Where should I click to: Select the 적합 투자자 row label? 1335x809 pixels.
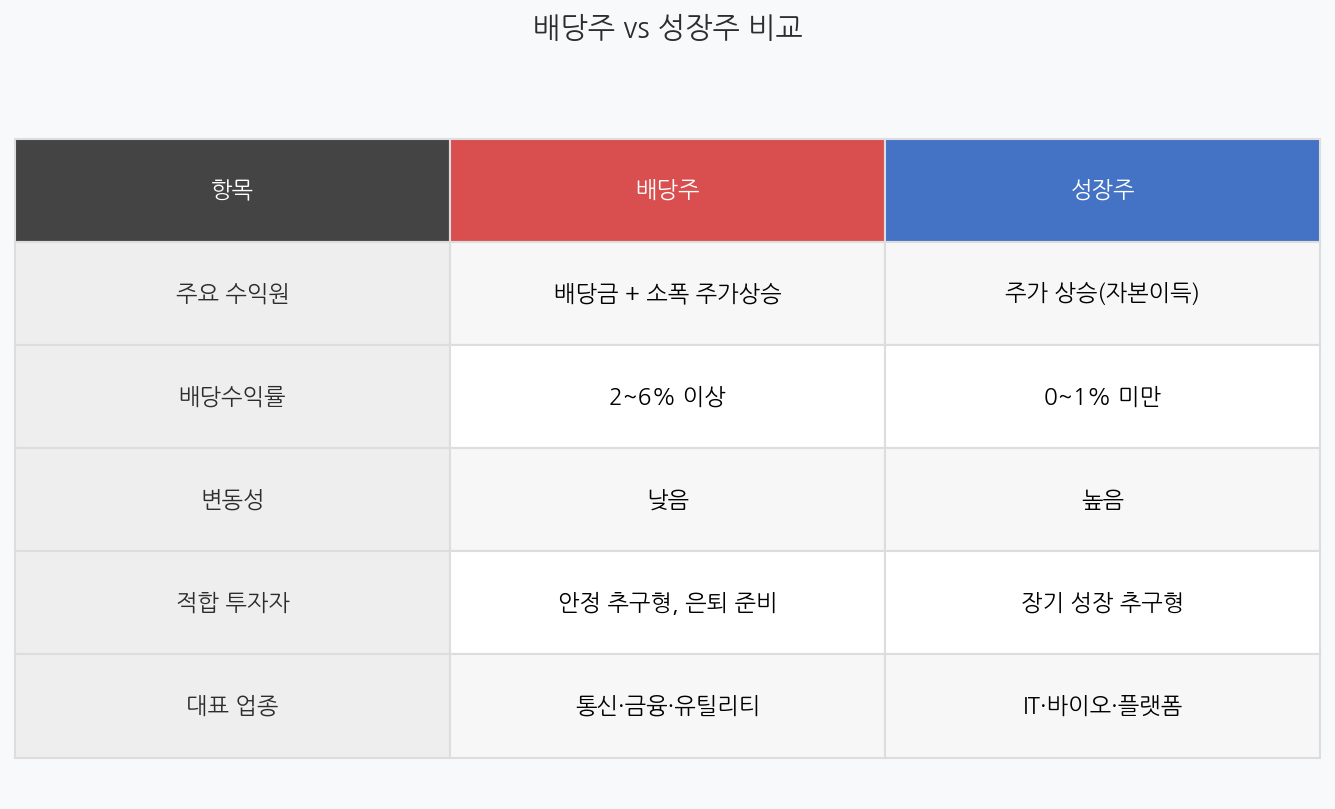tap(232, 602)
